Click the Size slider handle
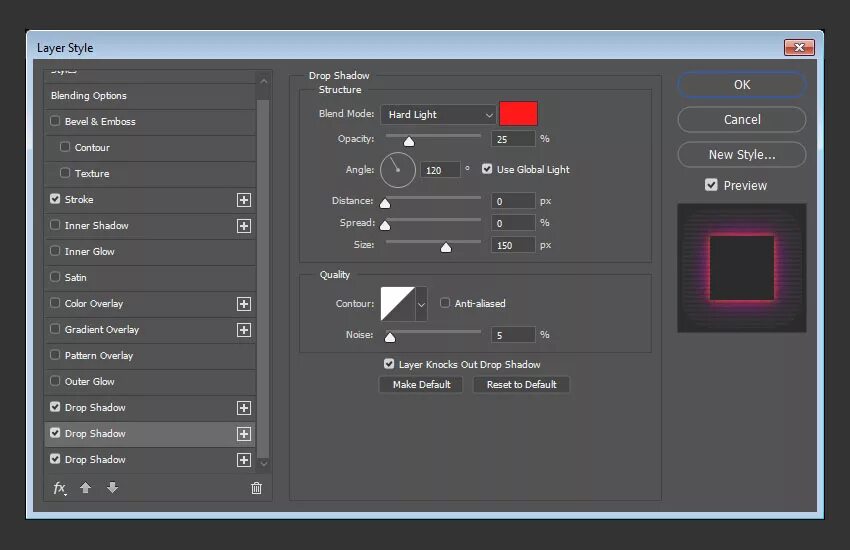Screen dimensions: 850x550 [x=446, y=248]
